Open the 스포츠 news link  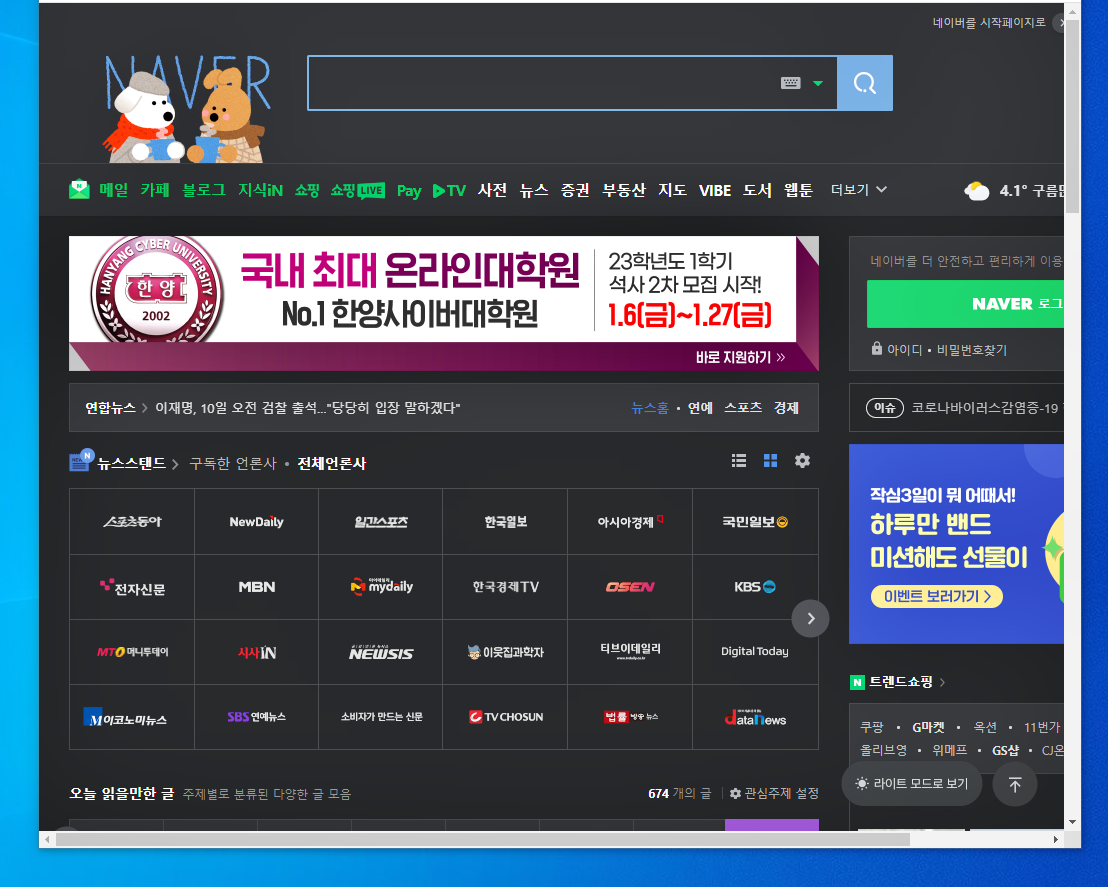[x=743, y=408]
